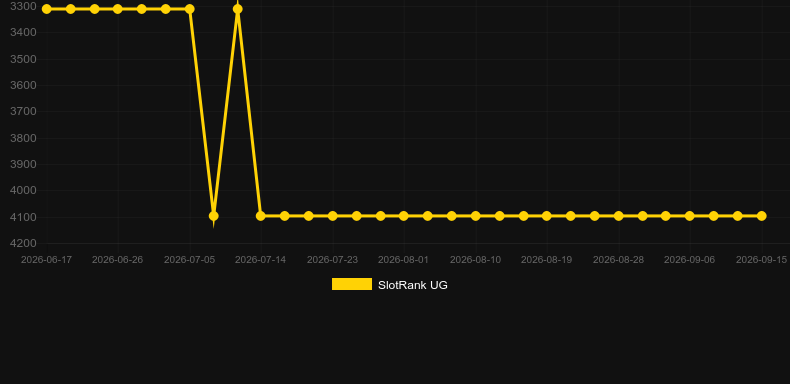This screenshot has height=384, width=790.
Task: Click the 2026-09-06 x-axis date label
Action: (690, 260)
